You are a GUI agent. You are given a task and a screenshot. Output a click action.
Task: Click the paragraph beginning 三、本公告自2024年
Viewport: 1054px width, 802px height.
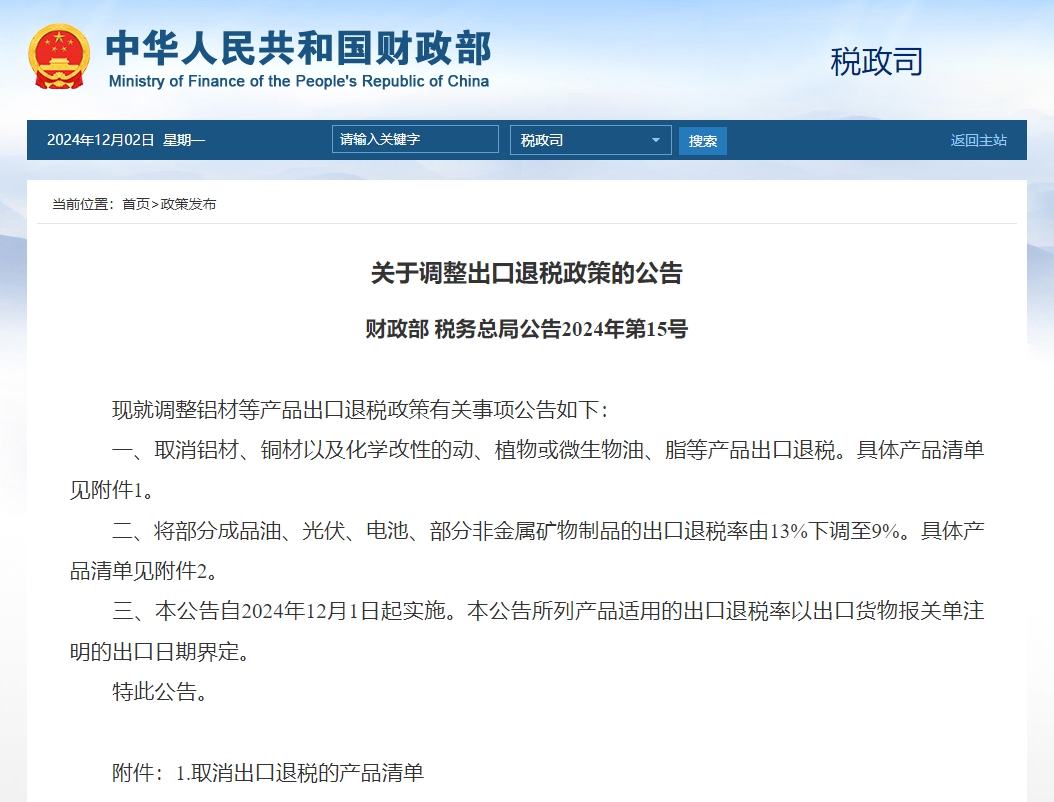click(548, 611)
